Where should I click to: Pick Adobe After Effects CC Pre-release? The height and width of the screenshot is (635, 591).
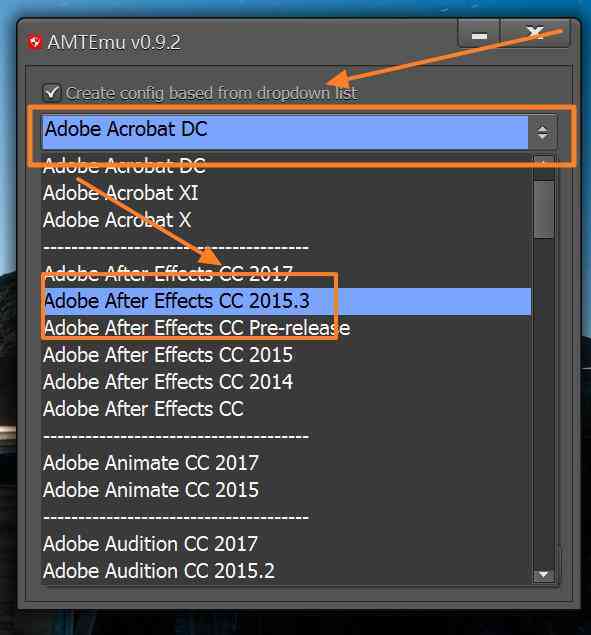286,328
